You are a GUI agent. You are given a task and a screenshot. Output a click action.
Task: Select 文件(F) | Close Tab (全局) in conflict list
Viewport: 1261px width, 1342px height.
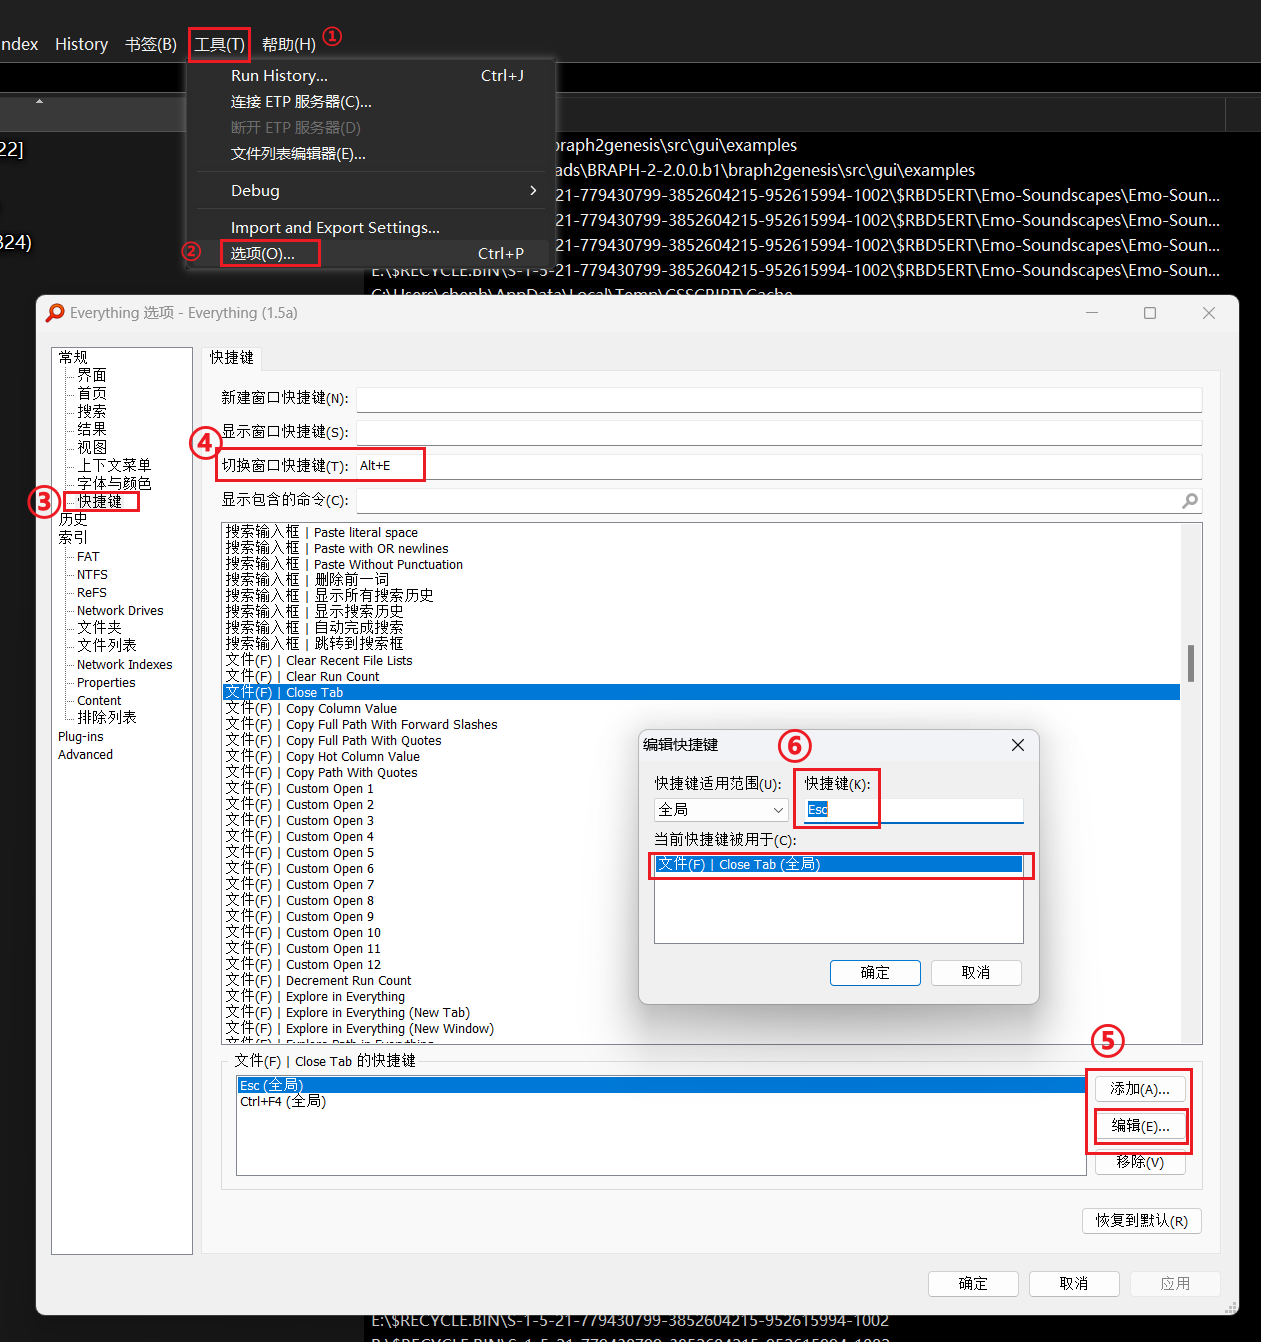[x=839, y=865]
